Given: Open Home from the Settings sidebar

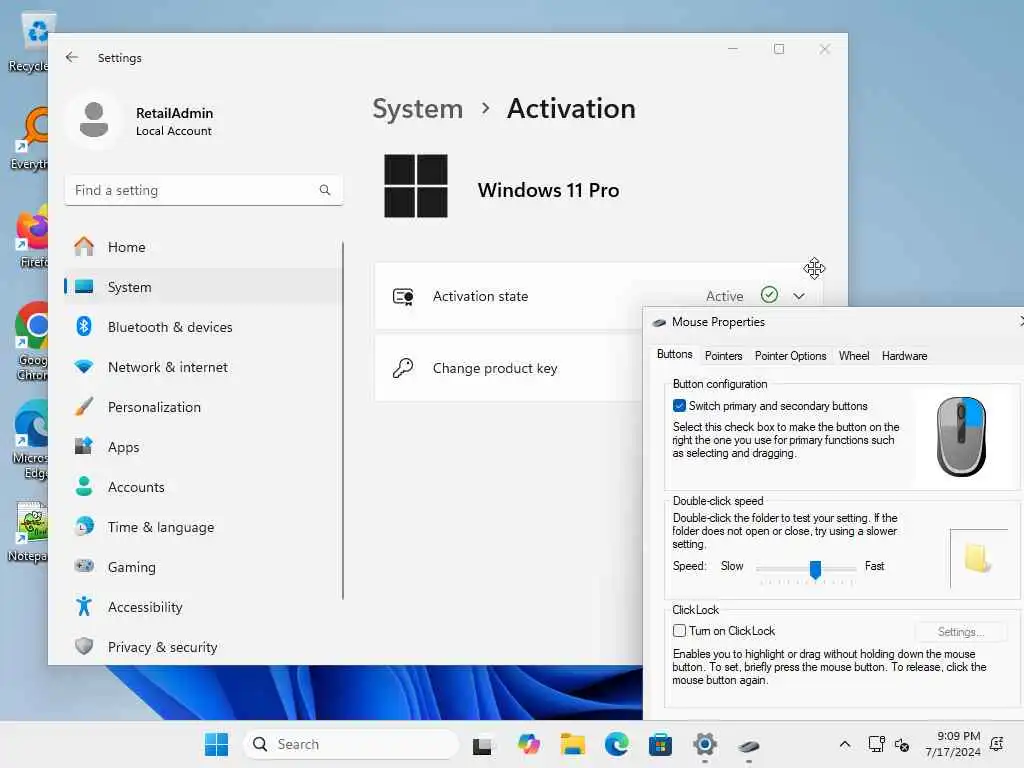Looking at the screenshot, I should coord(204,247).
